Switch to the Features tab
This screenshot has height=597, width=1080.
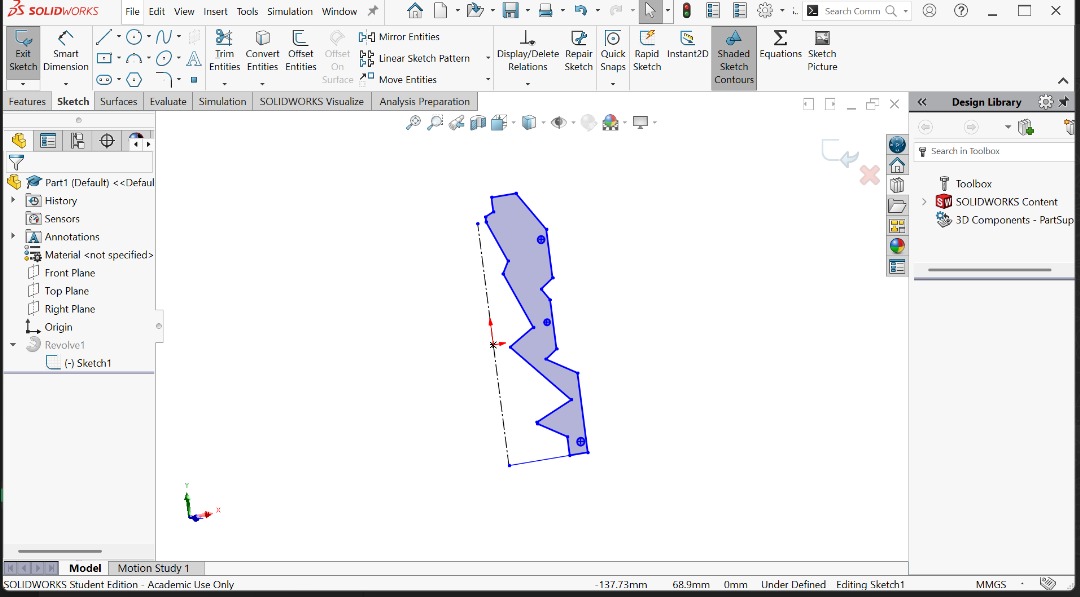click(x=27, y=102)
